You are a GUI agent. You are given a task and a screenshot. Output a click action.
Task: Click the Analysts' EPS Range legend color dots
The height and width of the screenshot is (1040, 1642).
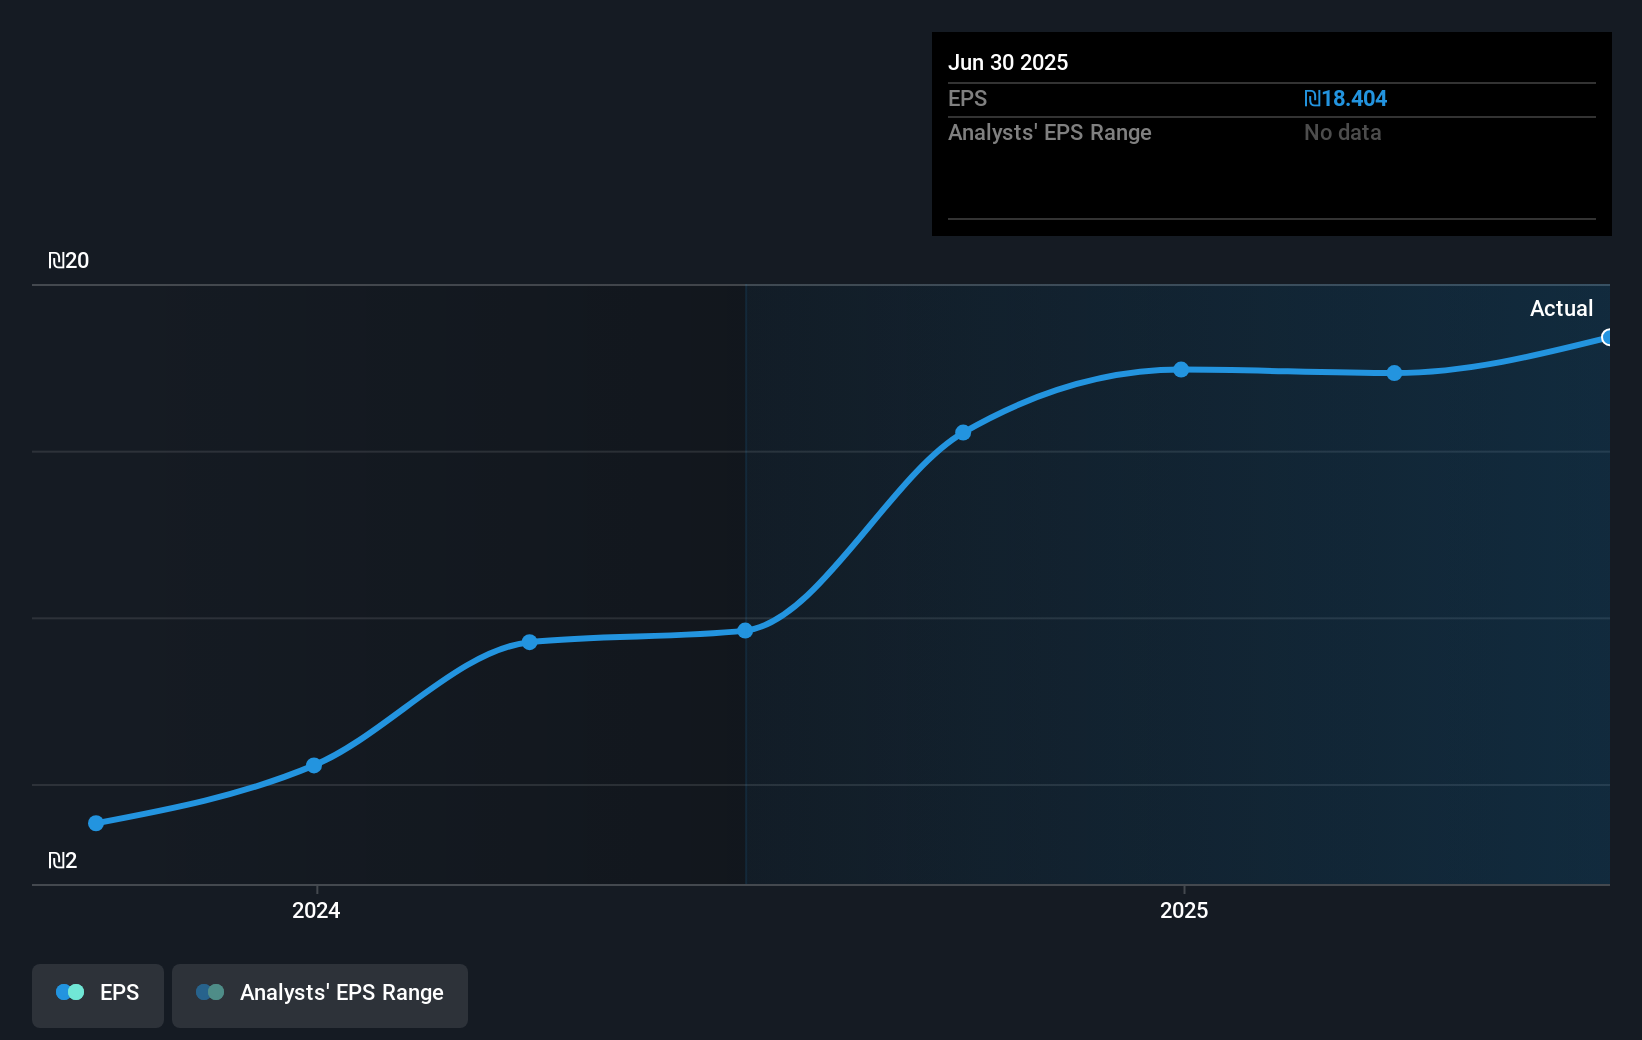(210, 992)
